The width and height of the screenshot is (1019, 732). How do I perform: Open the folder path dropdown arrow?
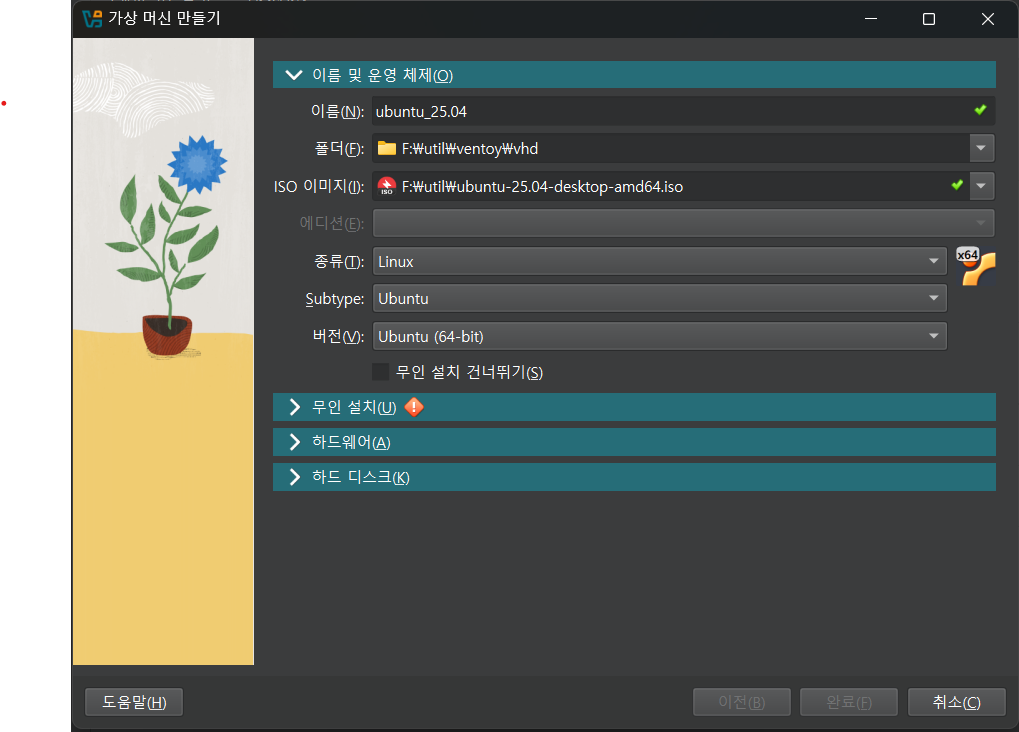pos(981,148)
